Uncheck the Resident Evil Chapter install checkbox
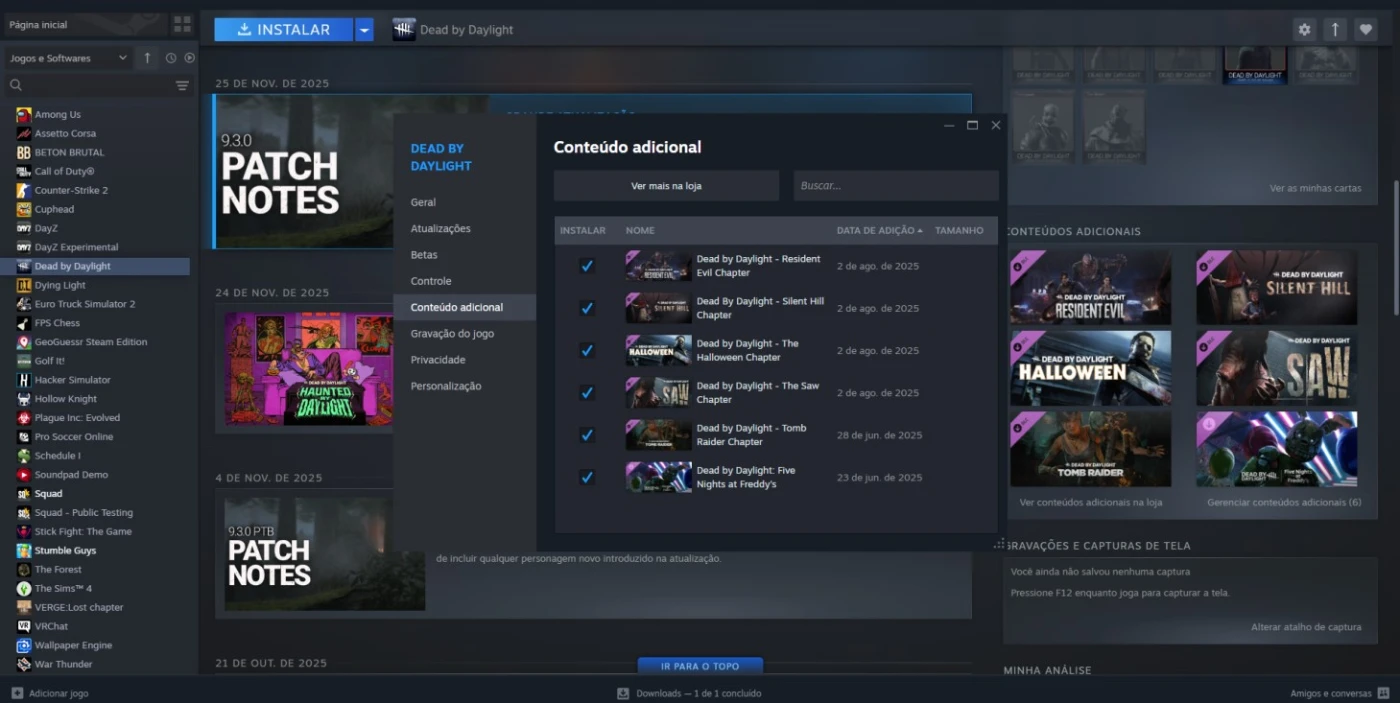This screenshot has width=1400, height=703. (587, 266)
